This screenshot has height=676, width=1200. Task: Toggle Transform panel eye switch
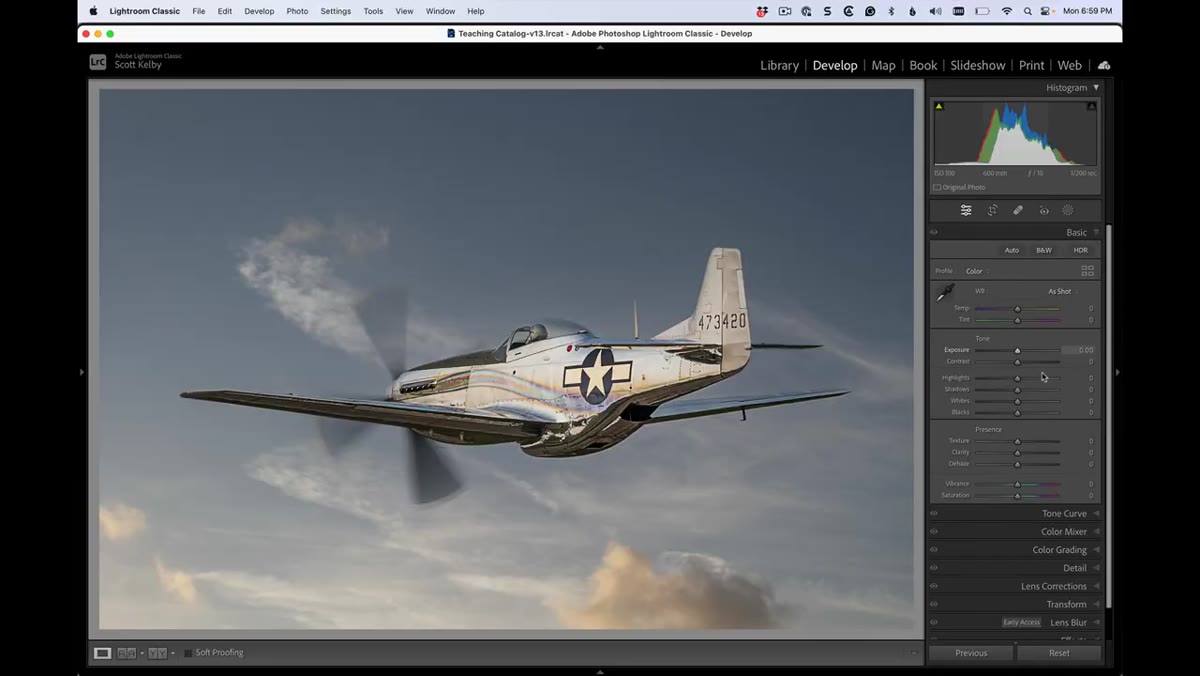pyautogui.click(x=934, y=604)
